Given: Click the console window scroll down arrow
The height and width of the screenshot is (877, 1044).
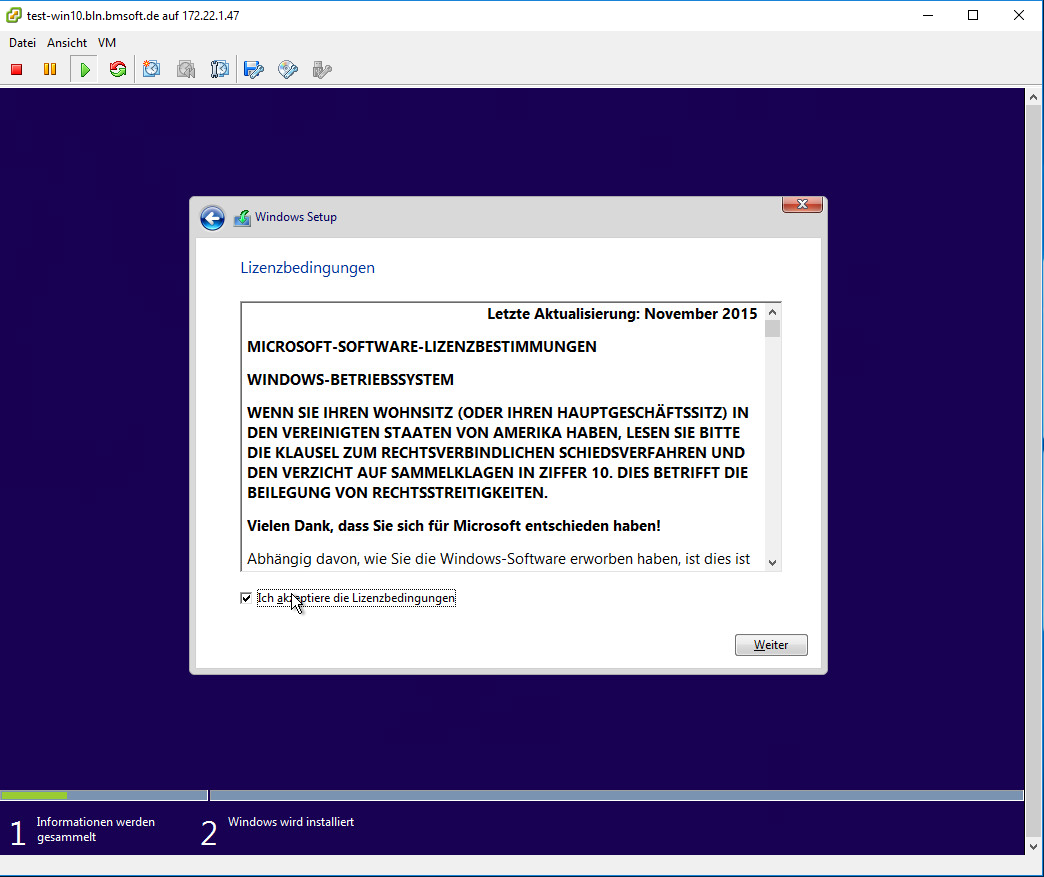Looking at the screenshot, I should click(x=1033, y=847).
